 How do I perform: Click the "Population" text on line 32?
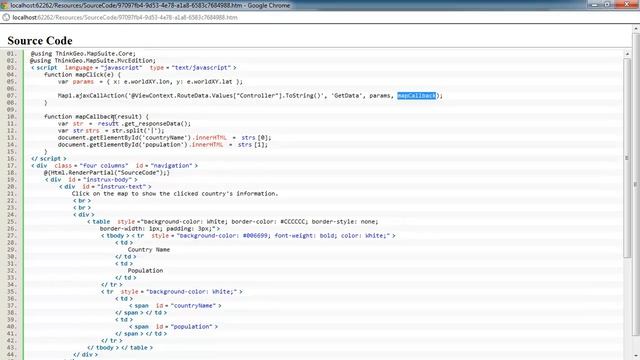(x=145, y=271)
